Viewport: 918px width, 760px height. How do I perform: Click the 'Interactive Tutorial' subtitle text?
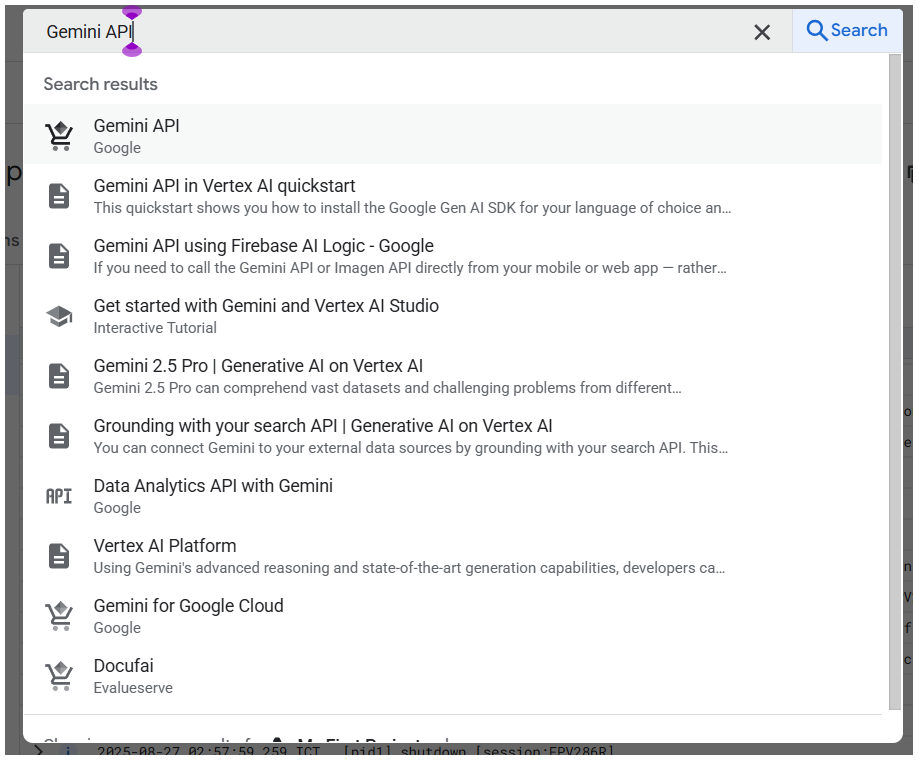(x=155, y=328)
